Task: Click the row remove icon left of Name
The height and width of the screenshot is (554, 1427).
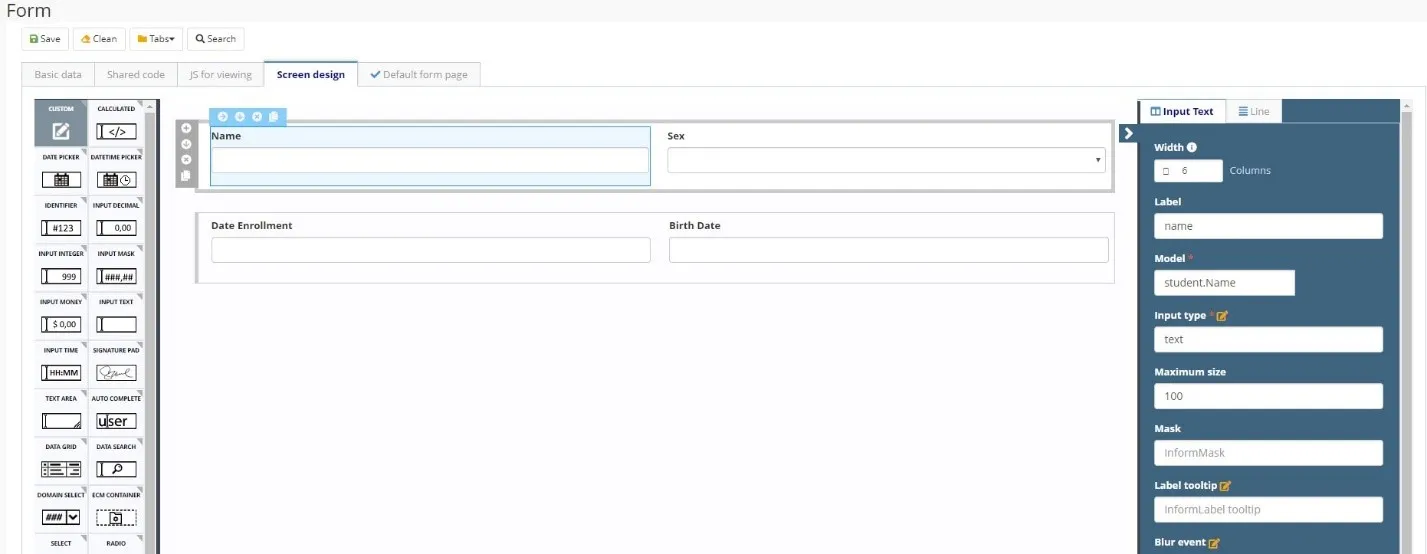Action: tap(186, 160)
